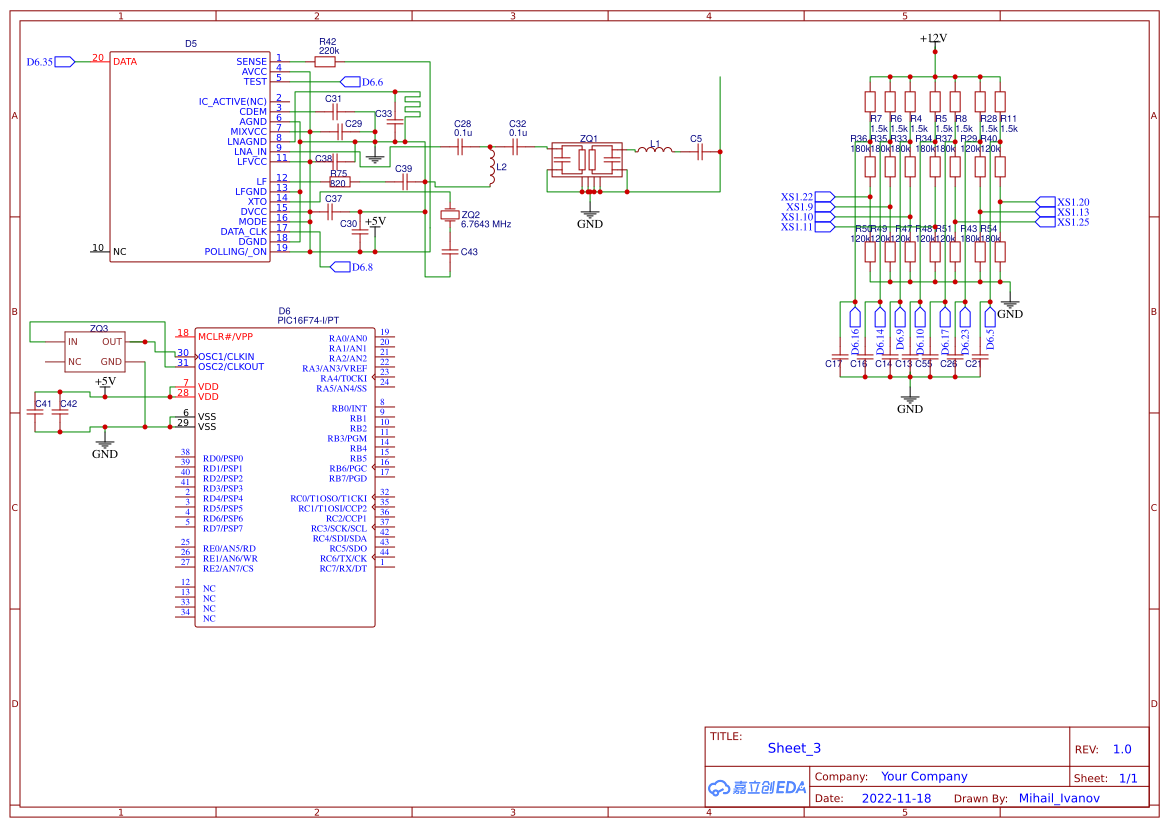This screenshot has height=828, width=1170.
Task: Select the XS1.22 connector port
Action: 825,197
